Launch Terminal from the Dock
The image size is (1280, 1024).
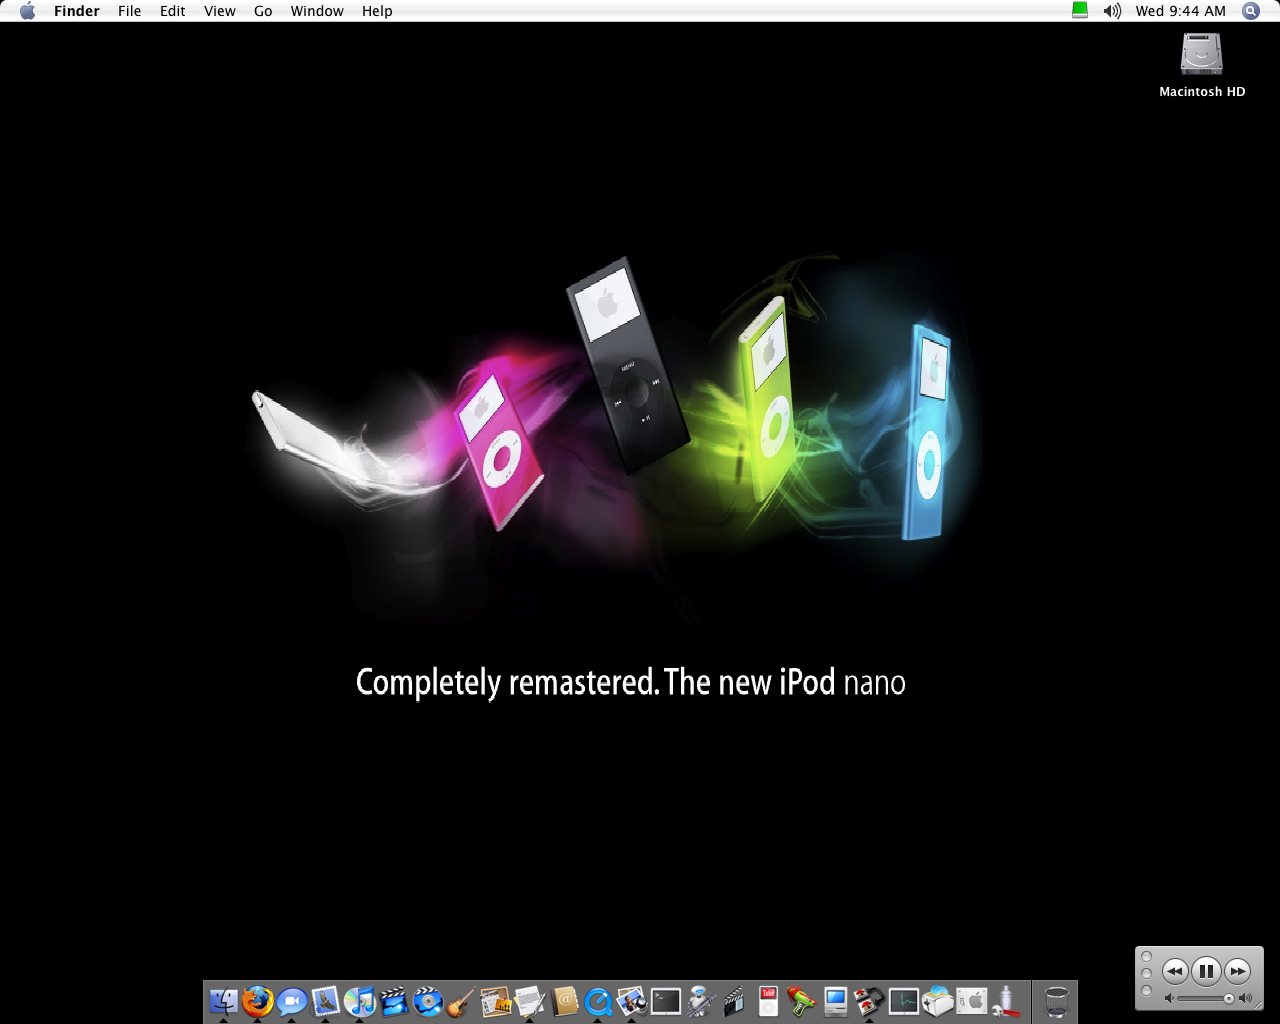coord(666,1000)
